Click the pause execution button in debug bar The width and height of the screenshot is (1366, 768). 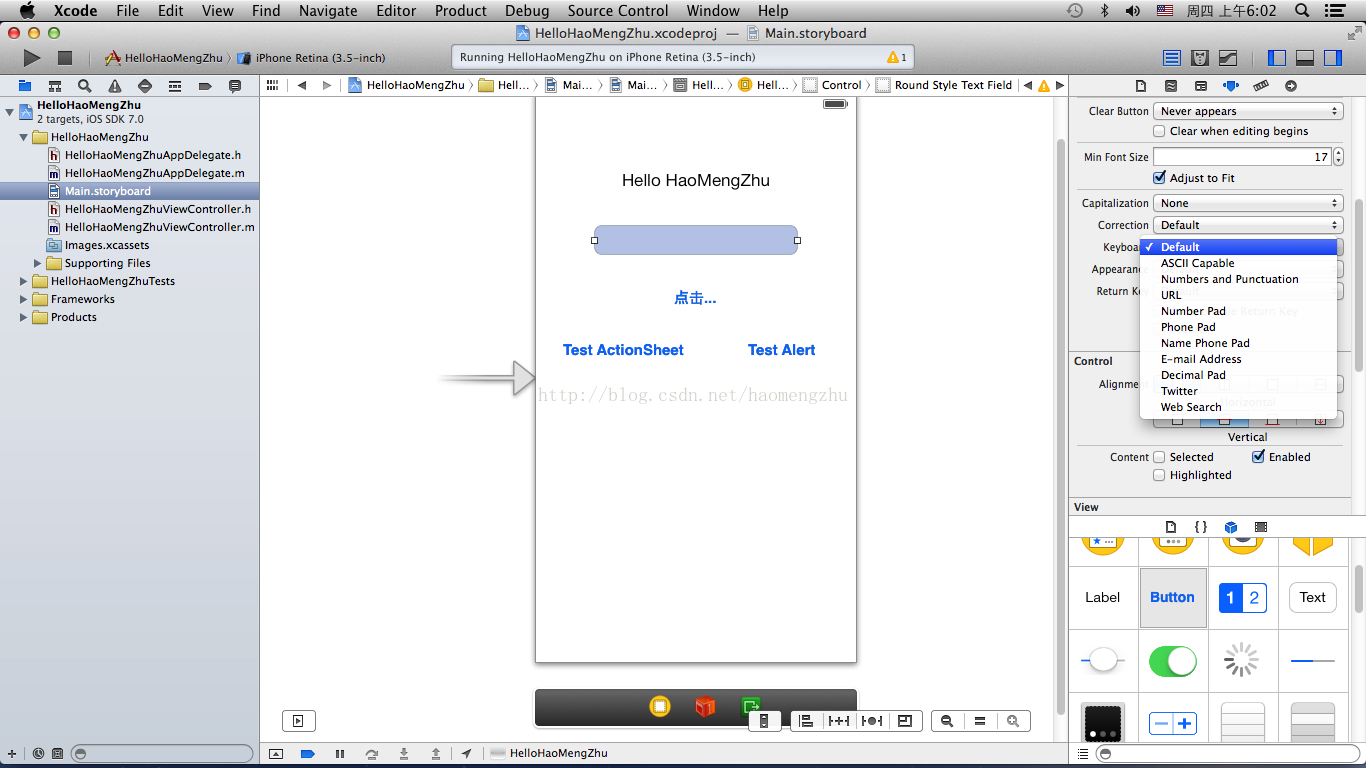point(340,753)
